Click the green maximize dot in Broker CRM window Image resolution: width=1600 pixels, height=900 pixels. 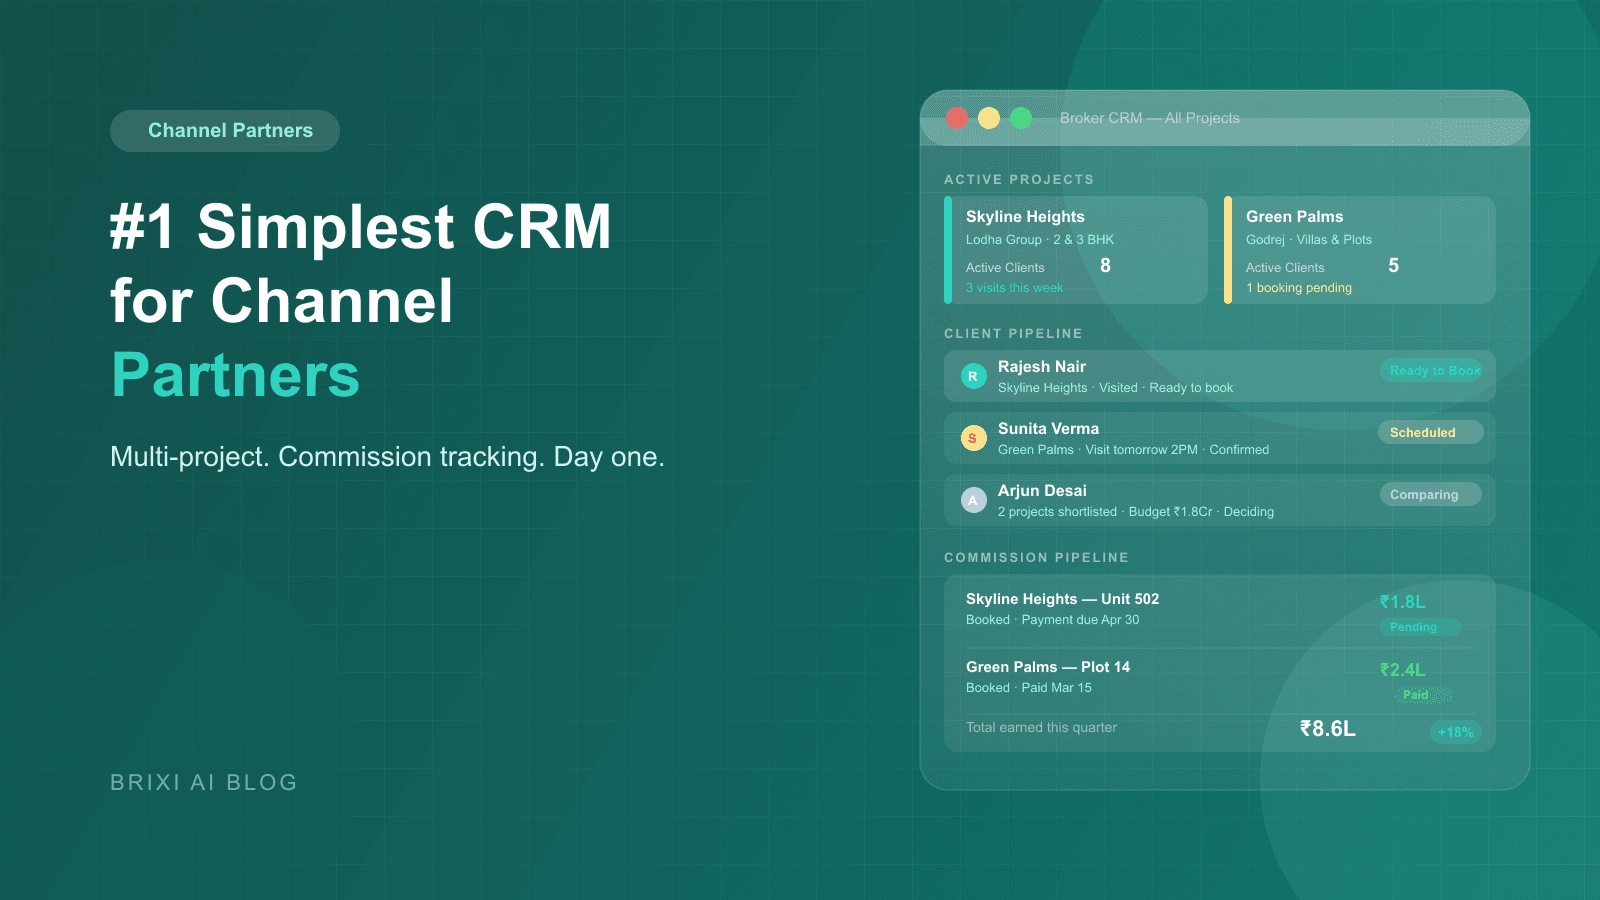pyautogui.click(x=1021, y=118)
